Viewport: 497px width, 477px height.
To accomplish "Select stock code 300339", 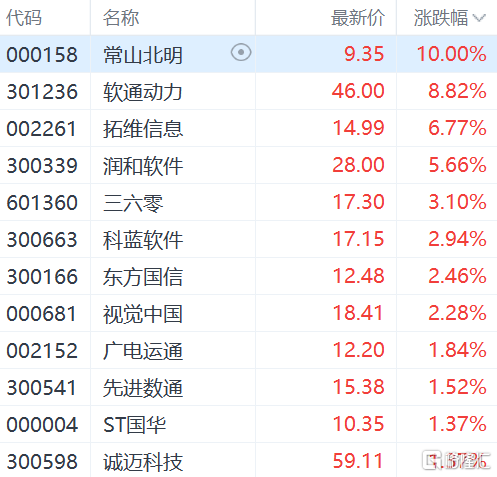I will 42,166.
